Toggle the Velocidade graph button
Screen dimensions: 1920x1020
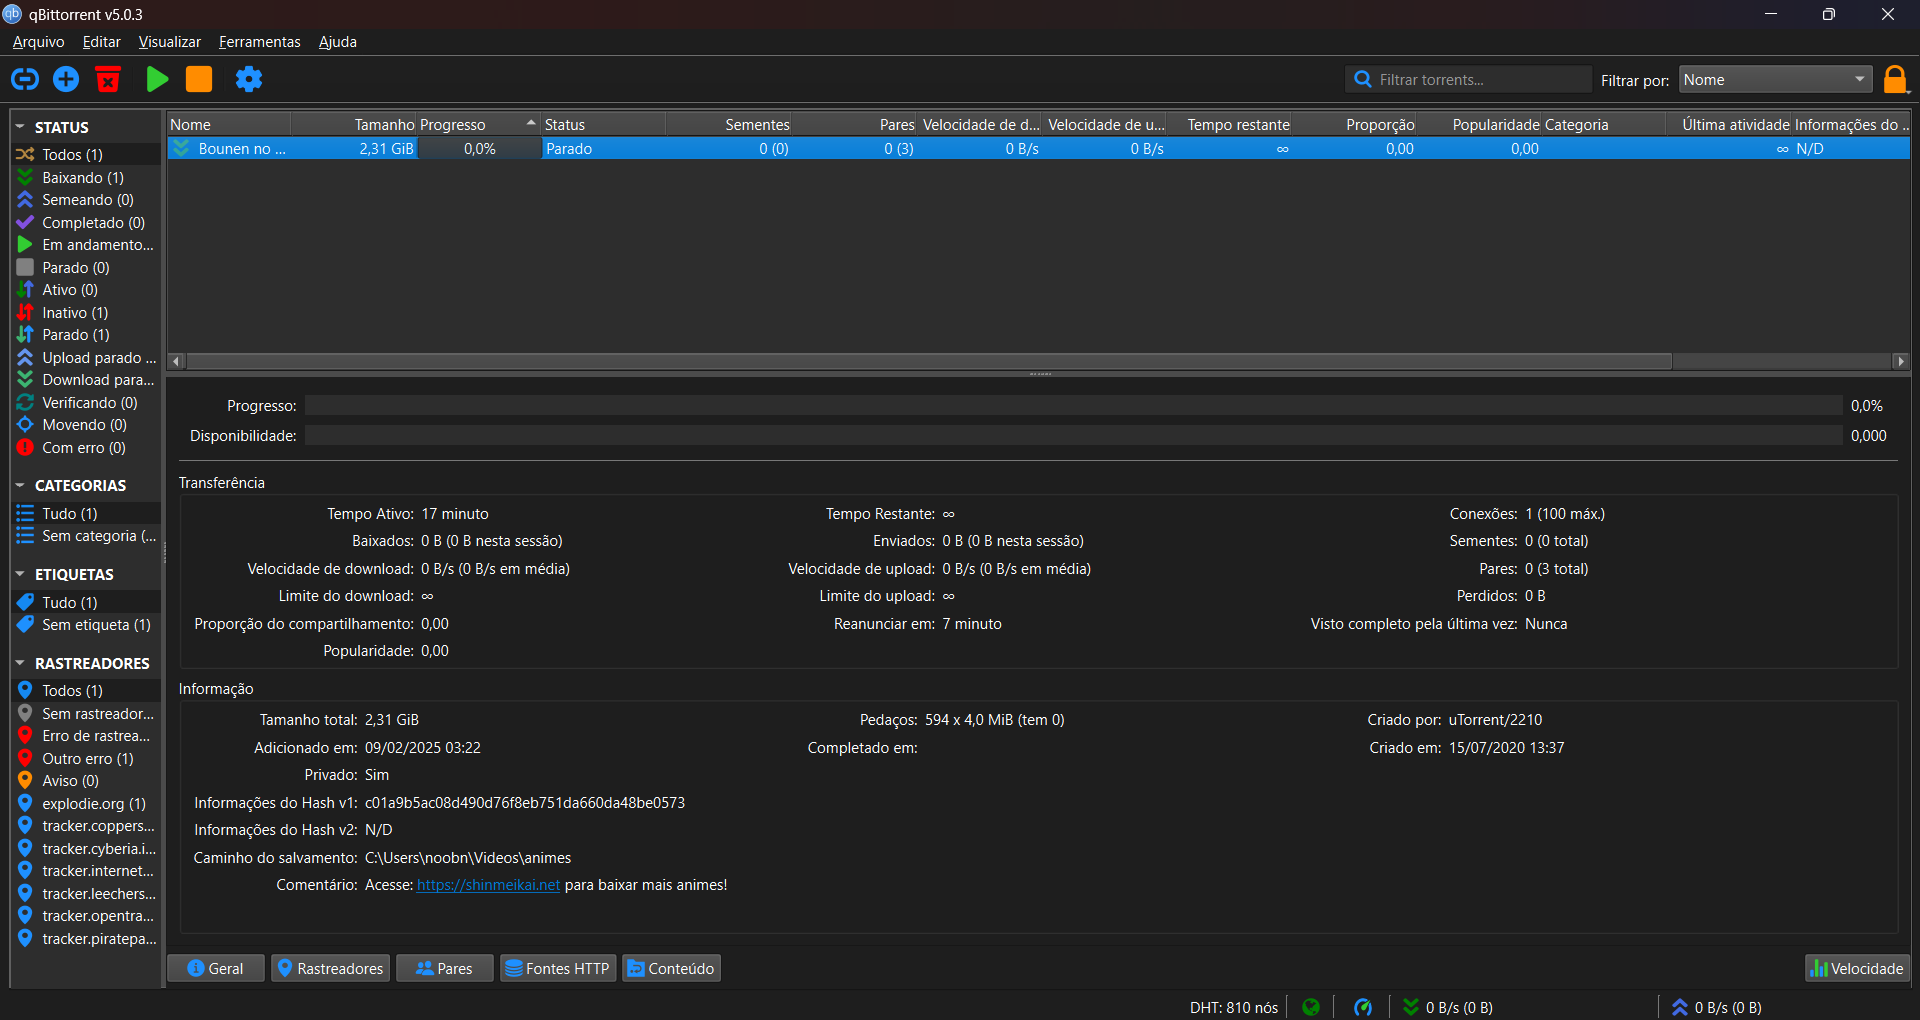tap(1857, 968)
